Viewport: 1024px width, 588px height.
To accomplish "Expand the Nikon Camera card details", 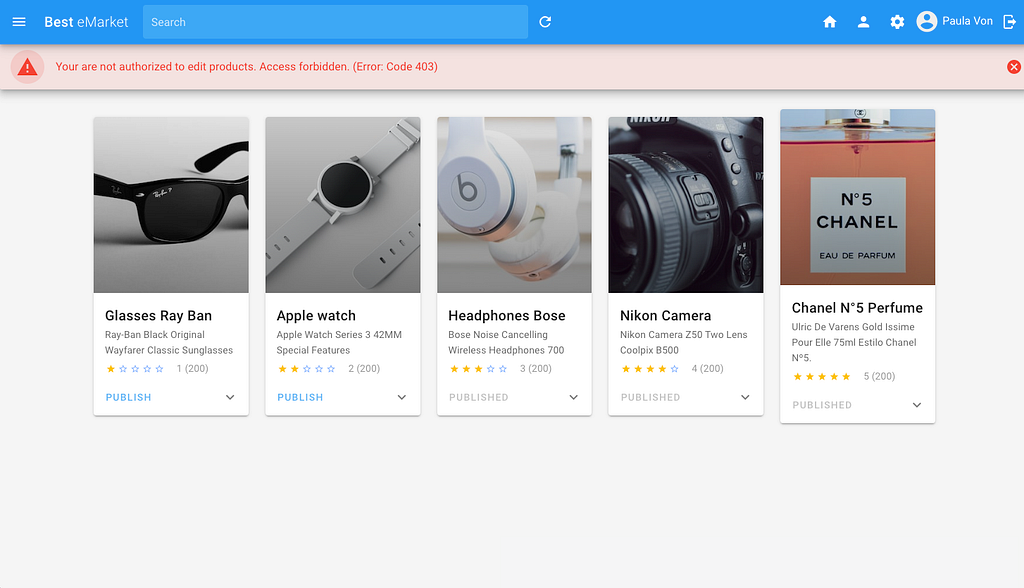I will coord(745,397).
